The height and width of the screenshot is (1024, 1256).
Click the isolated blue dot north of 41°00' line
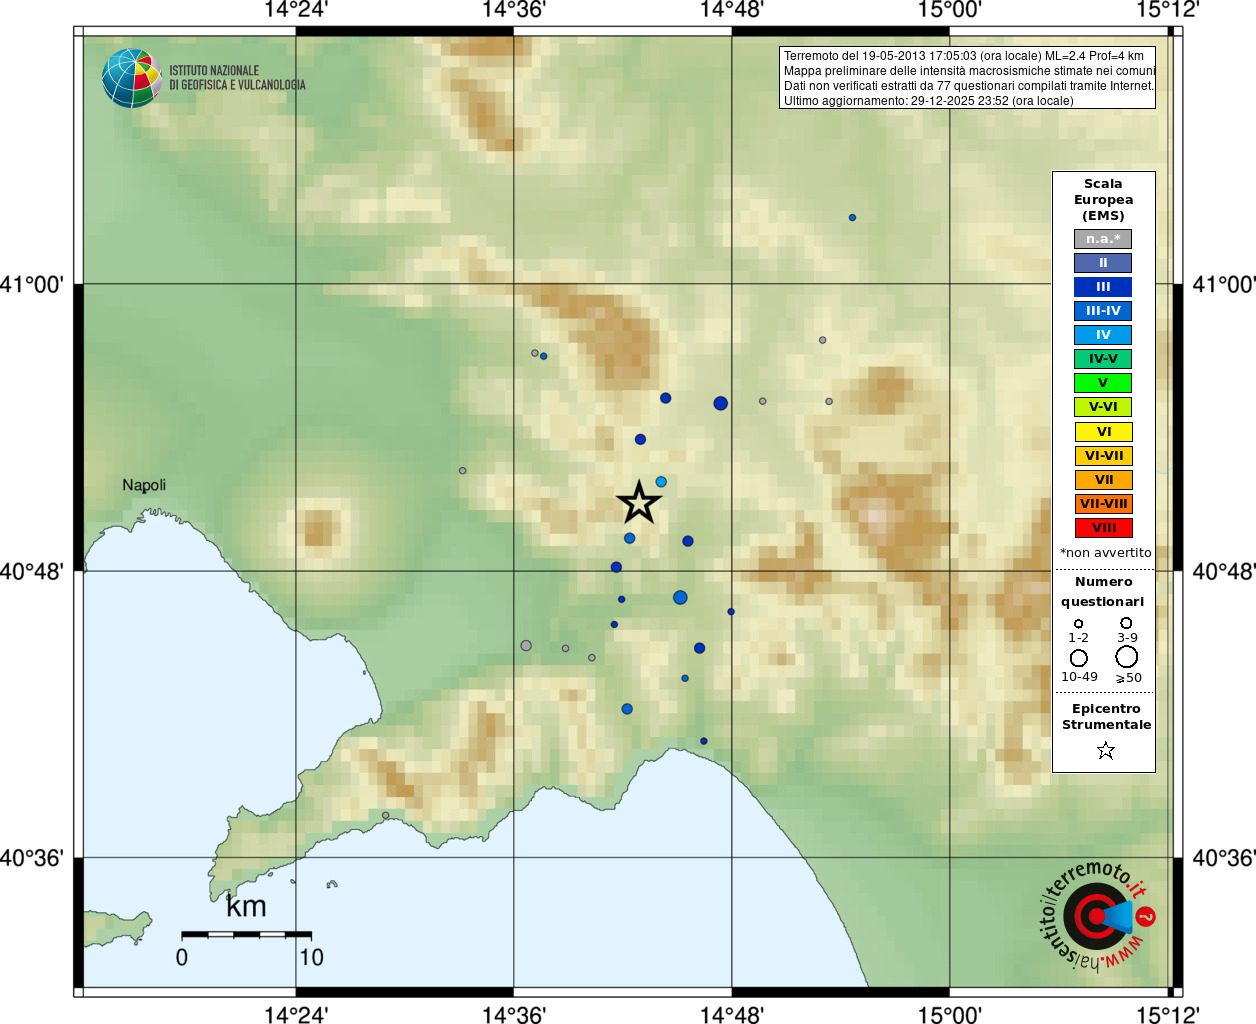tap(852, 217)
